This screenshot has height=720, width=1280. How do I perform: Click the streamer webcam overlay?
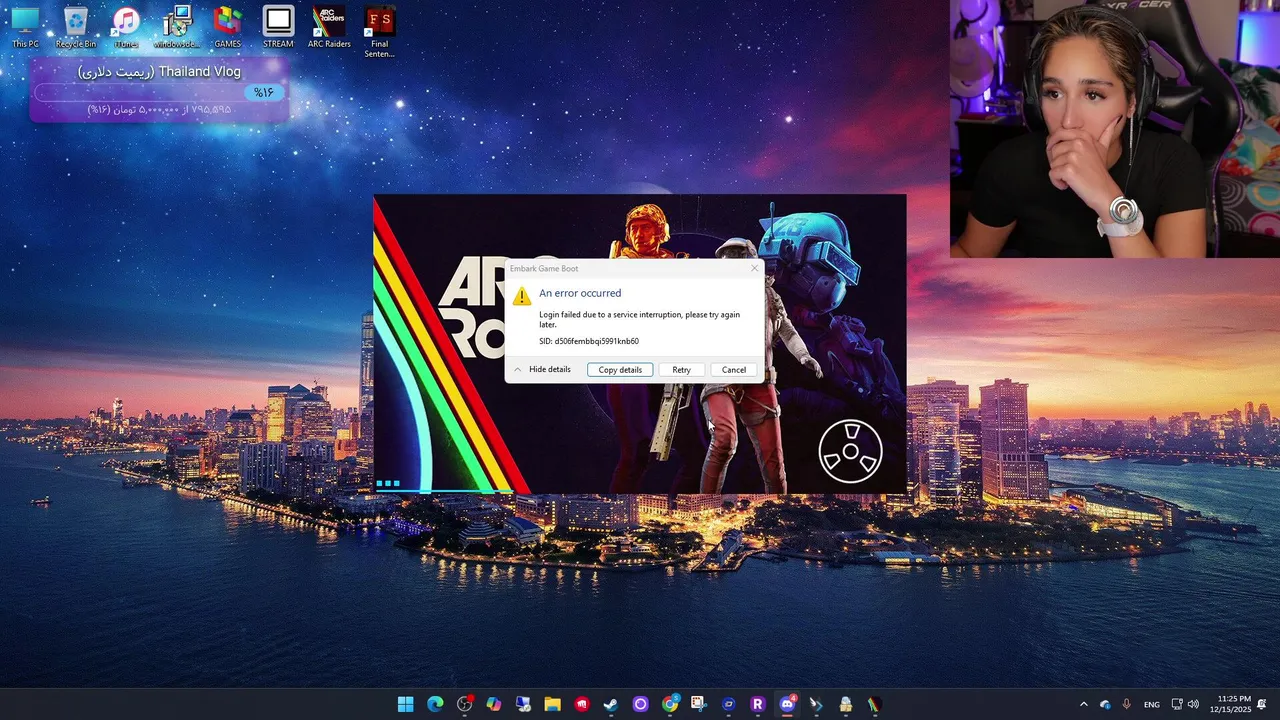[x=1115, y=129]
